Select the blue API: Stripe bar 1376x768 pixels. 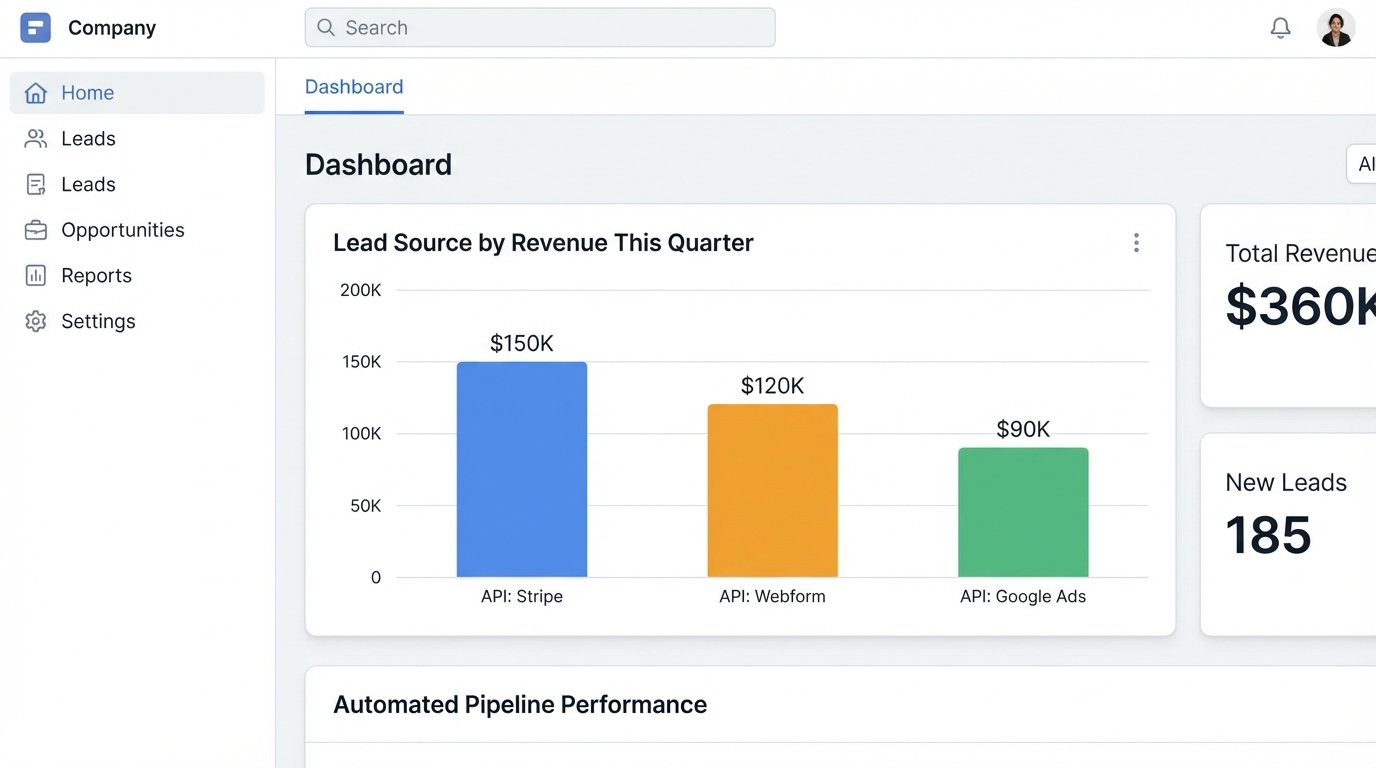tap(522, 470)
